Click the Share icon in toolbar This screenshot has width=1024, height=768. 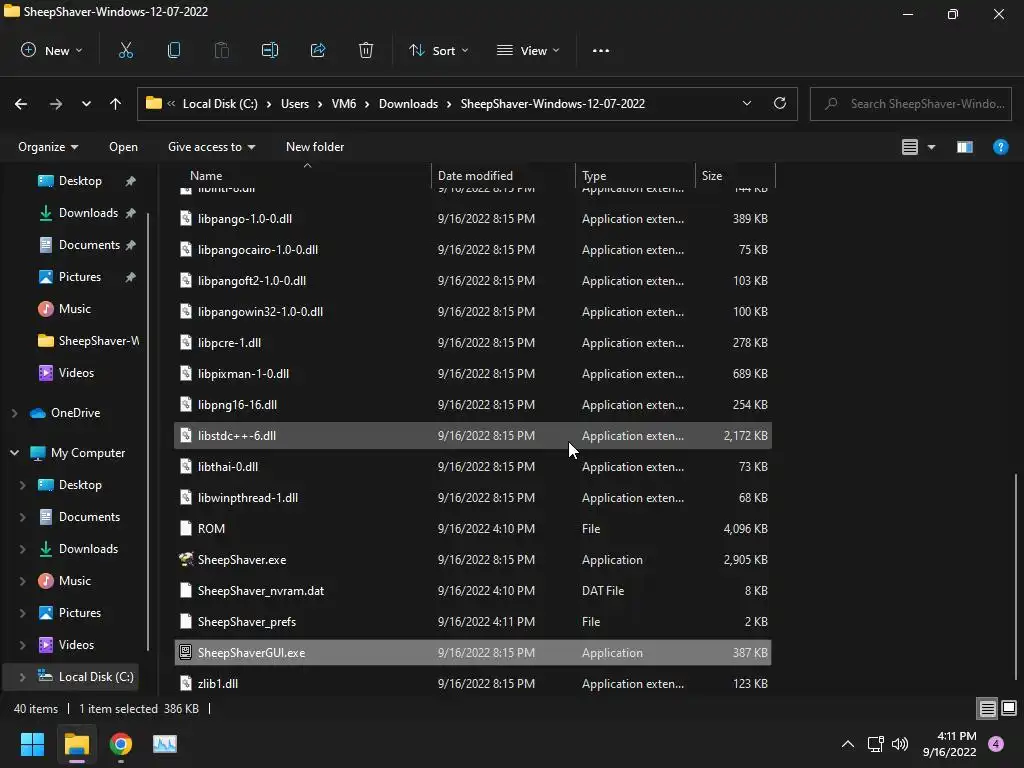click(318, 50)
